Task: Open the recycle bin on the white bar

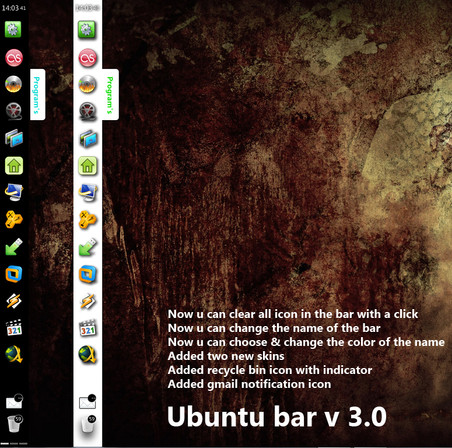Action: point(88,424)
